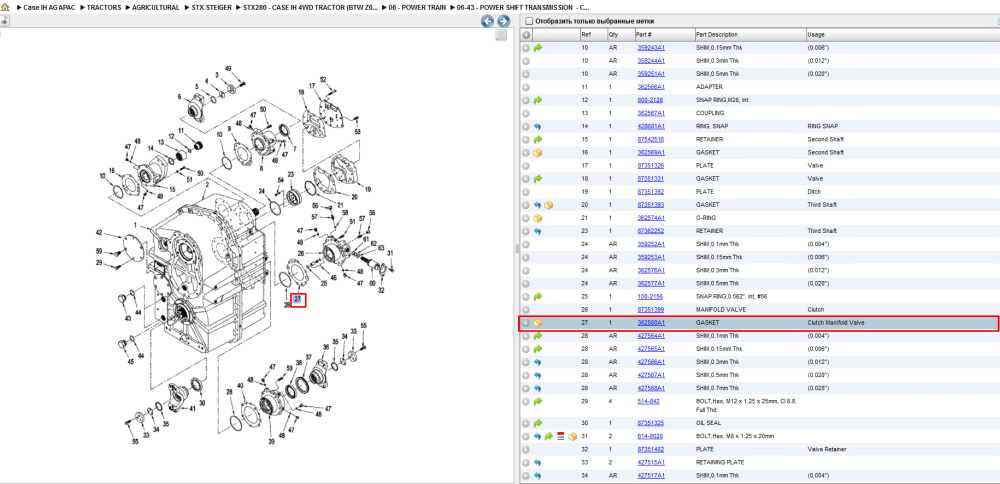Open 'AGRICULTURAL' breadcrumb
The width and height of the screenshot is (1000, 484).
tap(156, 8)
